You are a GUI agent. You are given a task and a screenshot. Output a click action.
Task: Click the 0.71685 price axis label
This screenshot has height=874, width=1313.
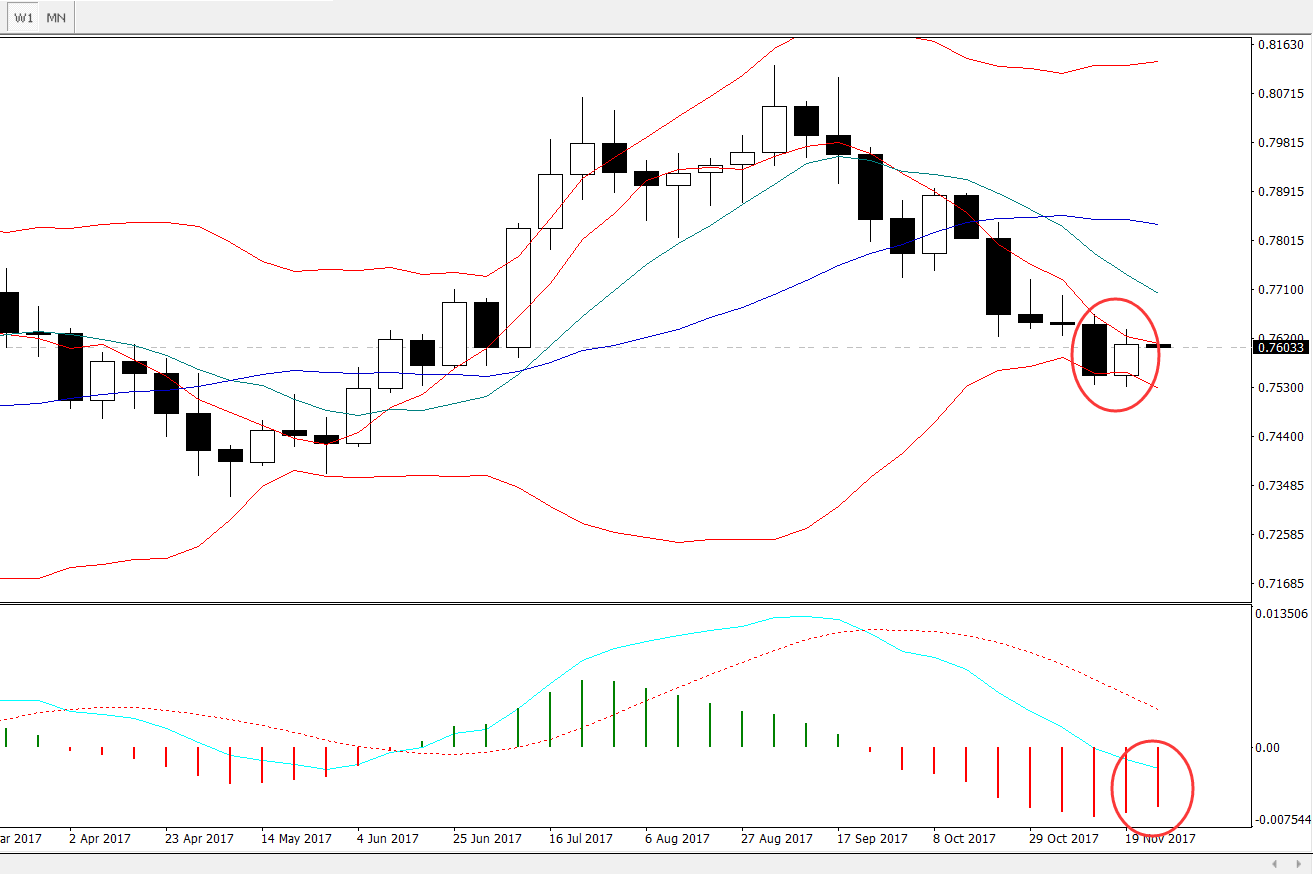pos(1283,584)
